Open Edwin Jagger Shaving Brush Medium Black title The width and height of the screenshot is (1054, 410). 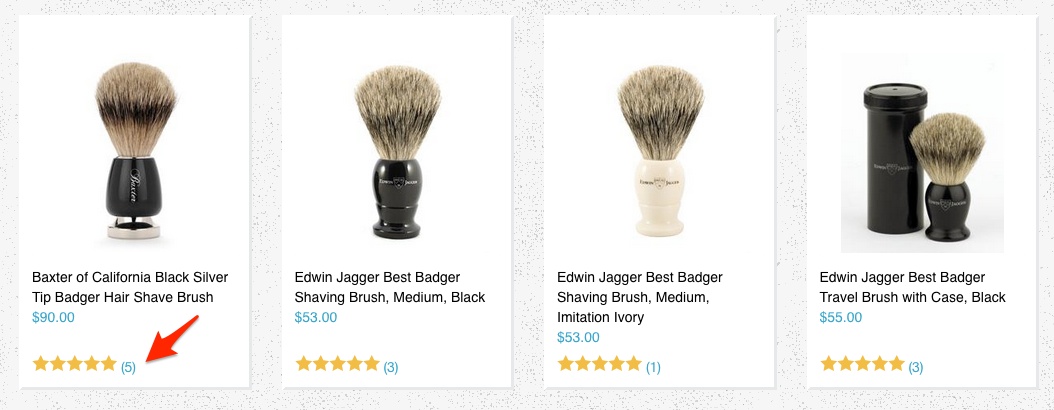pos(390,287)
